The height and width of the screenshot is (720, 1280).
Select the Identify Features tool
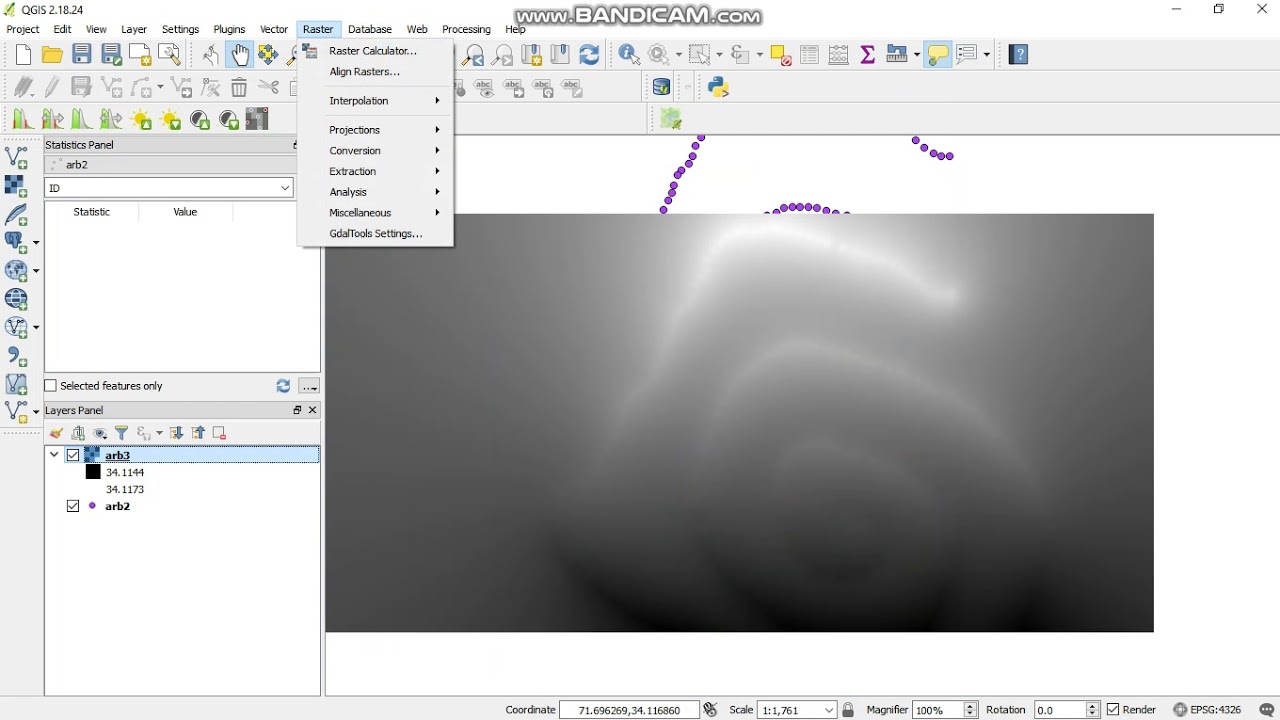click(629, 55)
